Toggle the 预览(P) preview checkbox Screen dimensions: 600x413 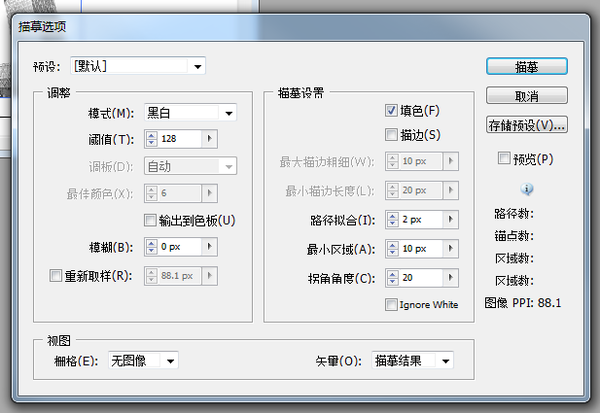click(x=504, y=158)
